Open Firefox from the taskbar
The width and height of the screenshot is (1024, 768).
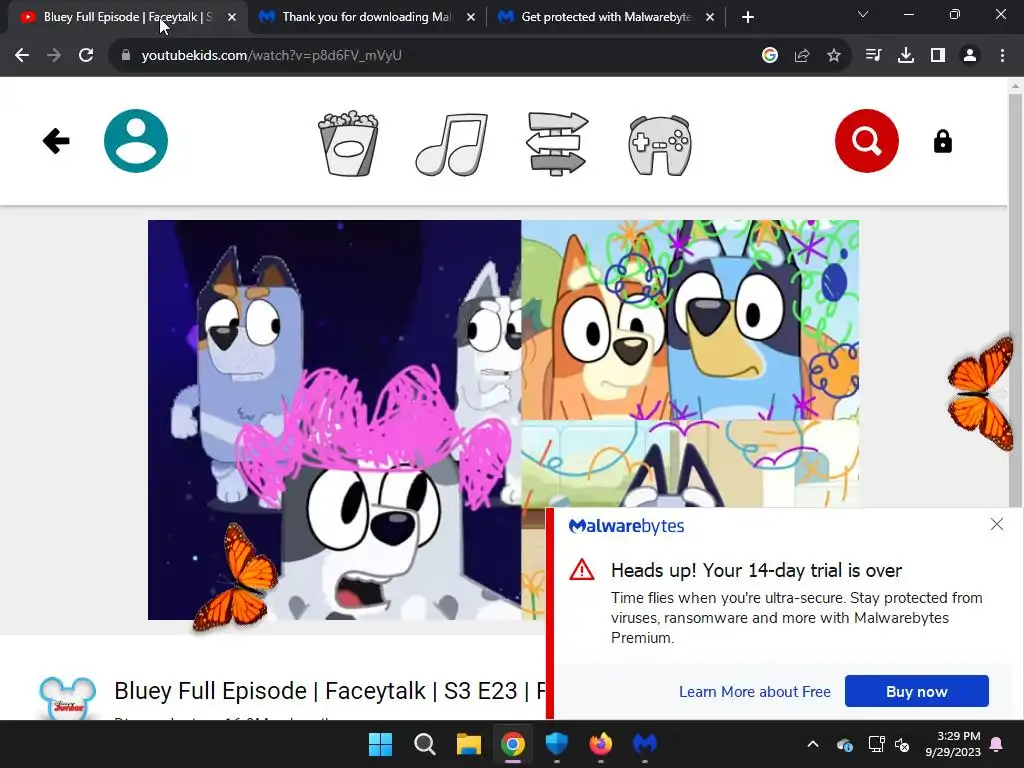(601, 744)
